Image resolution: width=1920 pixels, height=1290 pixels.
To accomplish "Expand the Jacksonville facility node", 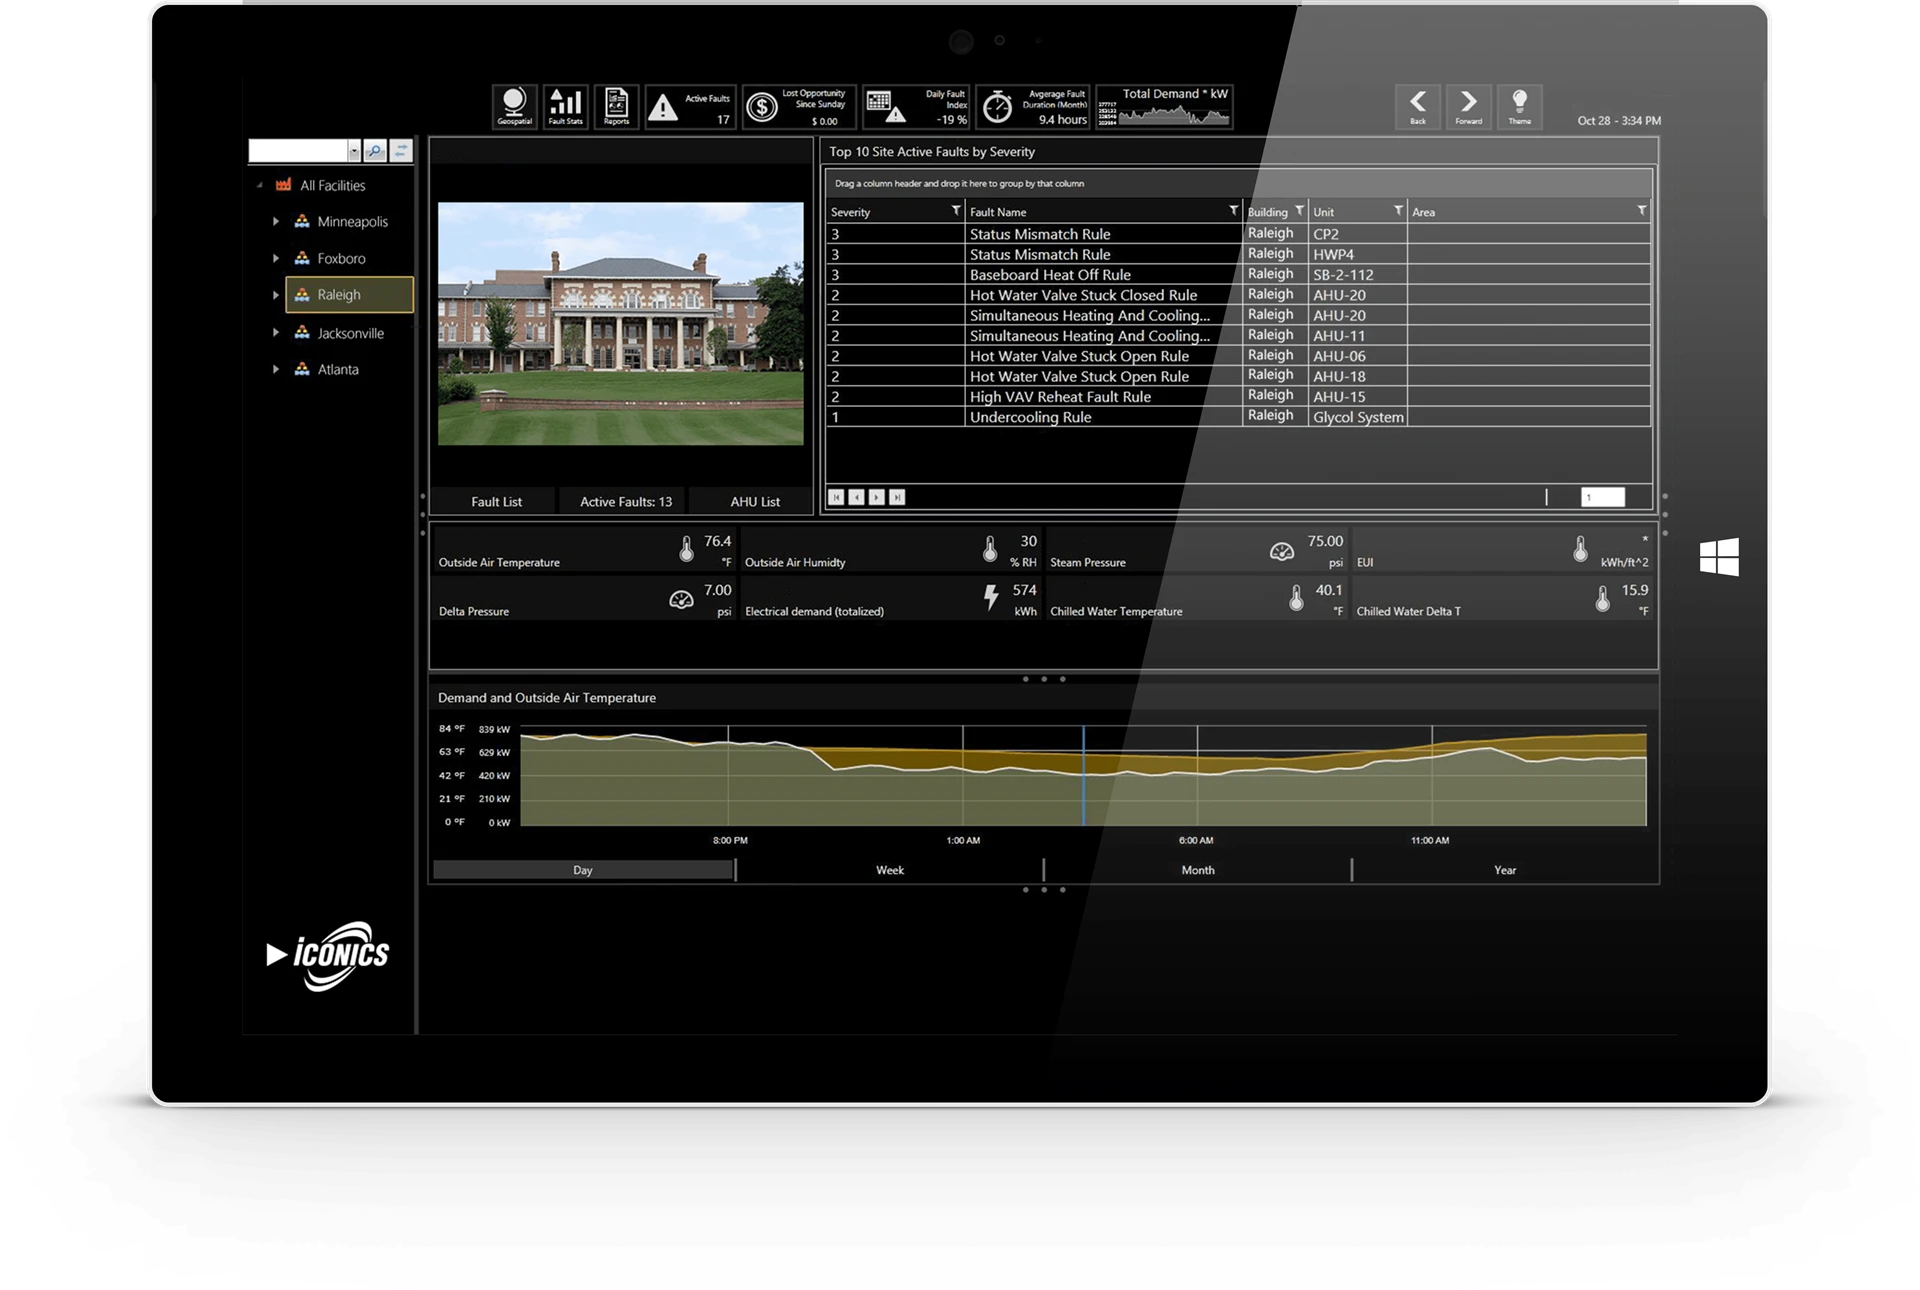I will (x=276, y=333).
